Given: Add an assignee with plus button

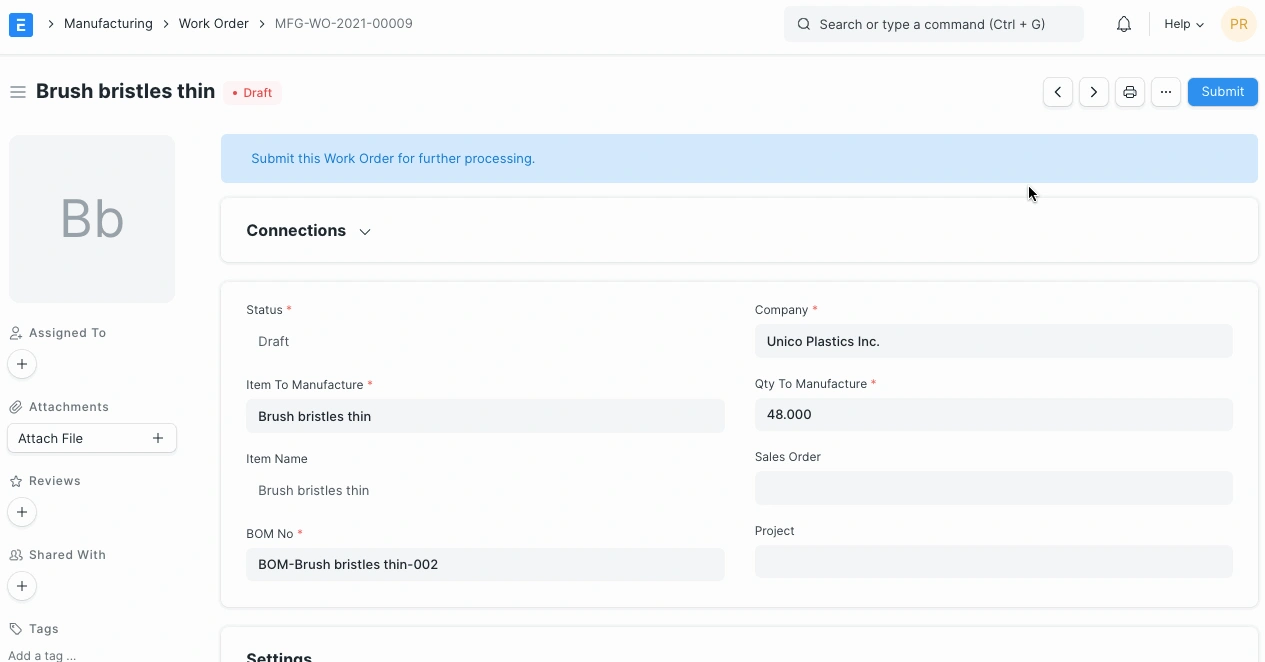Looking at the screenshot, I should point(22,364).
